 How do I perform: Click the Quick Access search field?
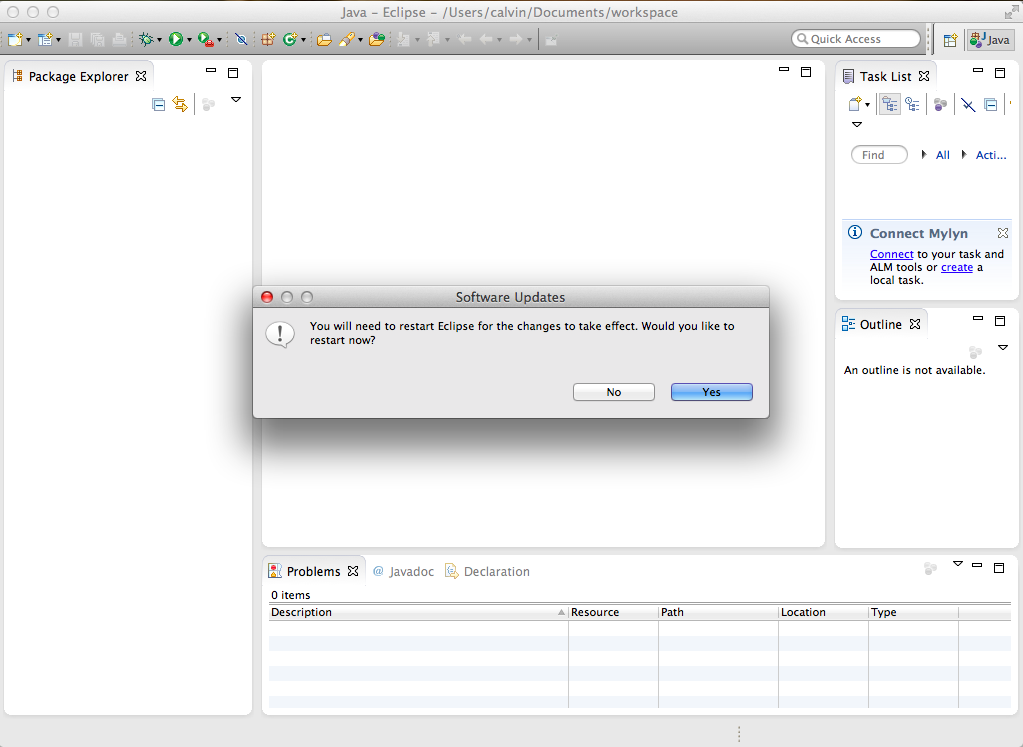click(856, 39)
